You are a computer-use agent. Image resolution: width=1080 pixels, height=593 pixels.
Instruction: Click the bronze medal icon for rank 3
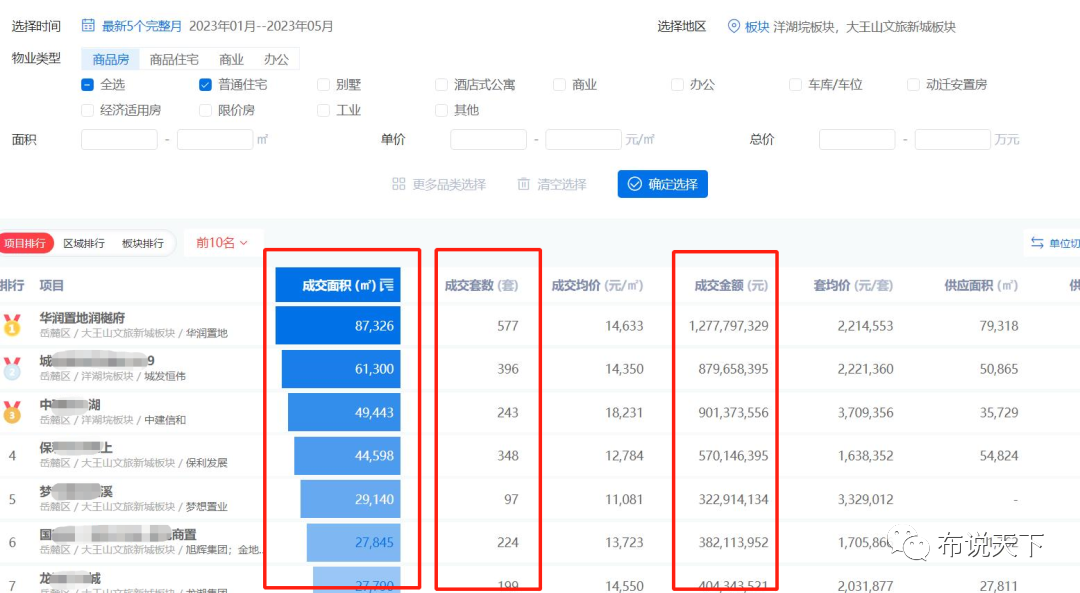[x=12, y=412]
